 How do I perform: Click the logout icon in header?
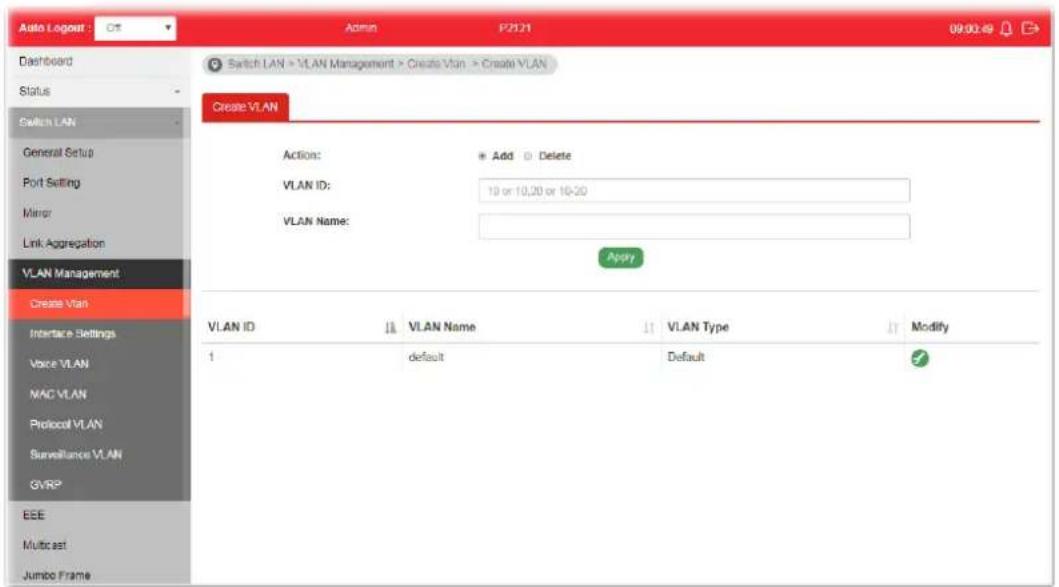coord(1031,28)
